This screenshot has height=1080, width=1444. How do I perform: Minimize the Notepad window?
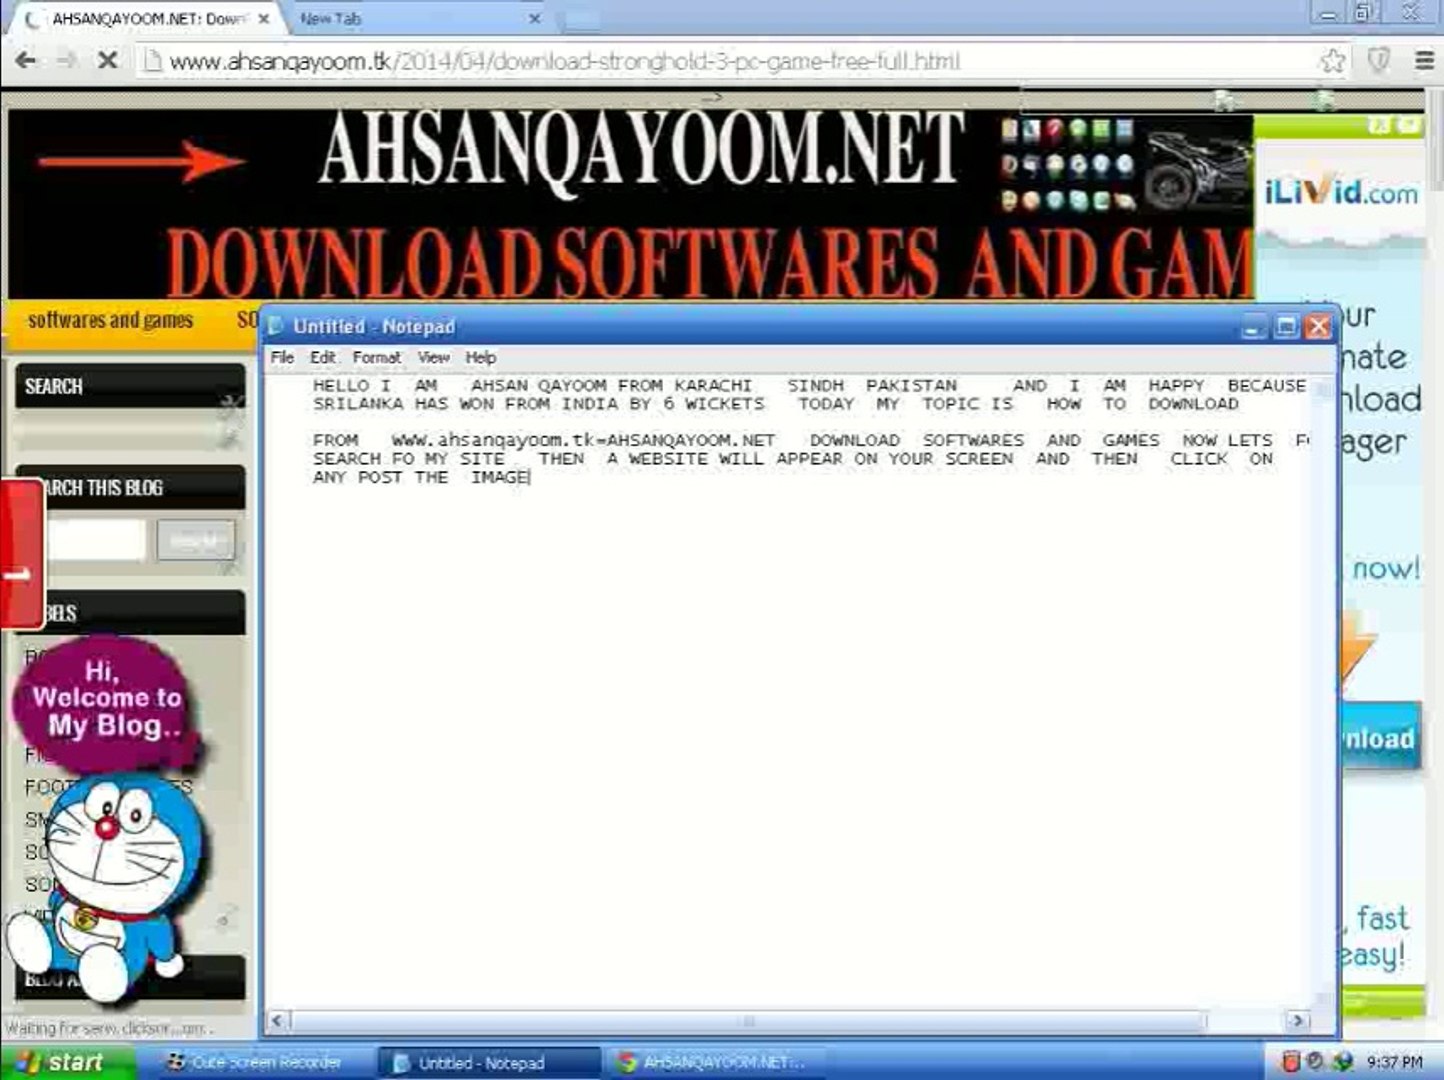point(1254,326)
